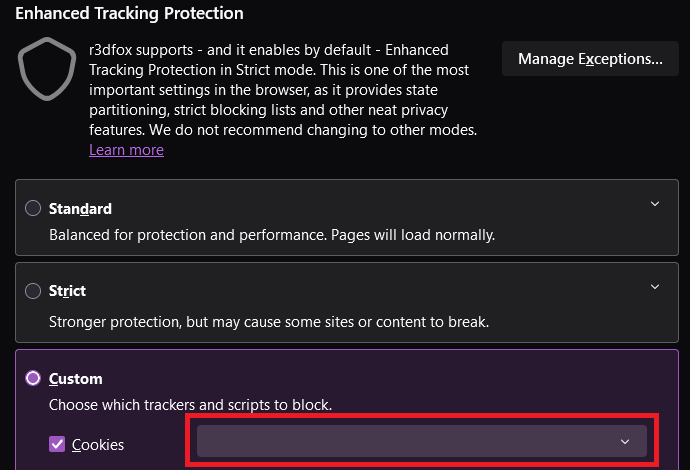Image resolution: width=690 pixels, height=470 pixels.
Task: Select the Standard protection radio button
Action: coord(33,209)
